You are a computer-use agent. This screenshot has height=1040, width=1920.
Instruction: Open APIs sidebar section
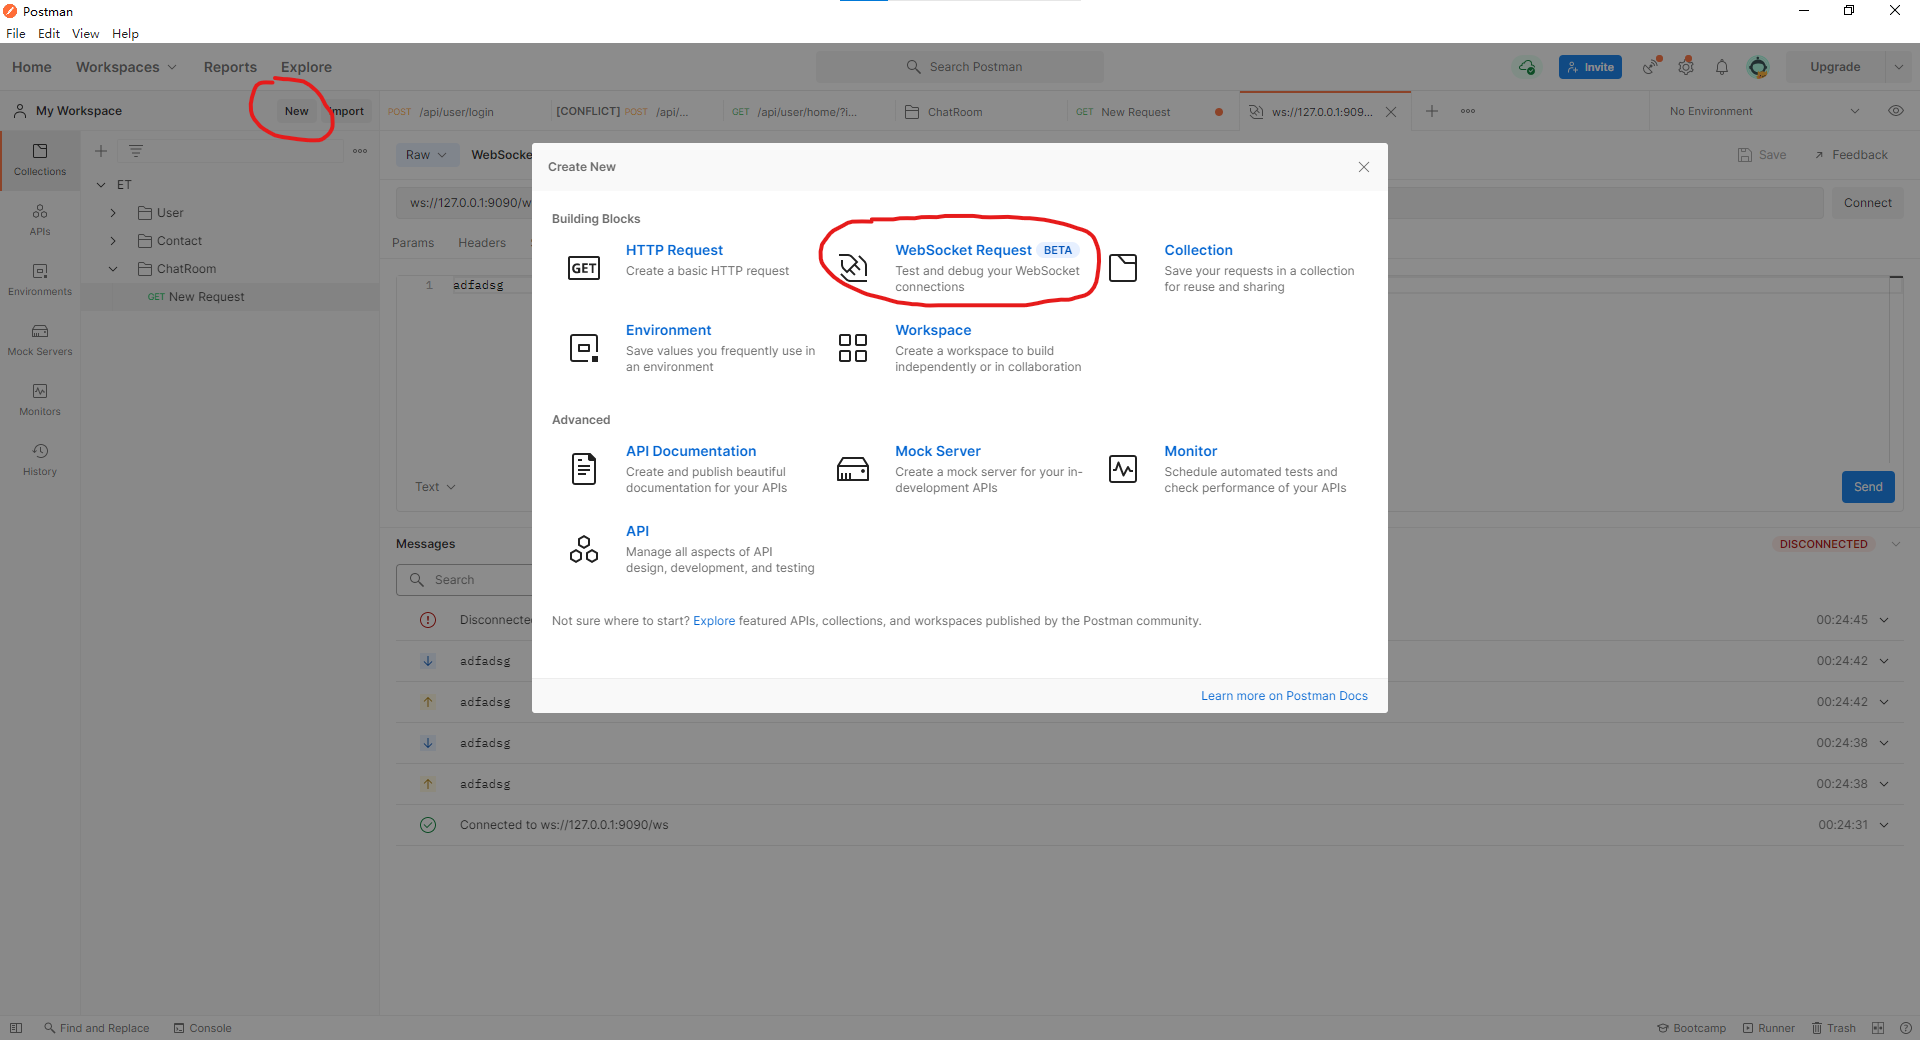point(40,220)
